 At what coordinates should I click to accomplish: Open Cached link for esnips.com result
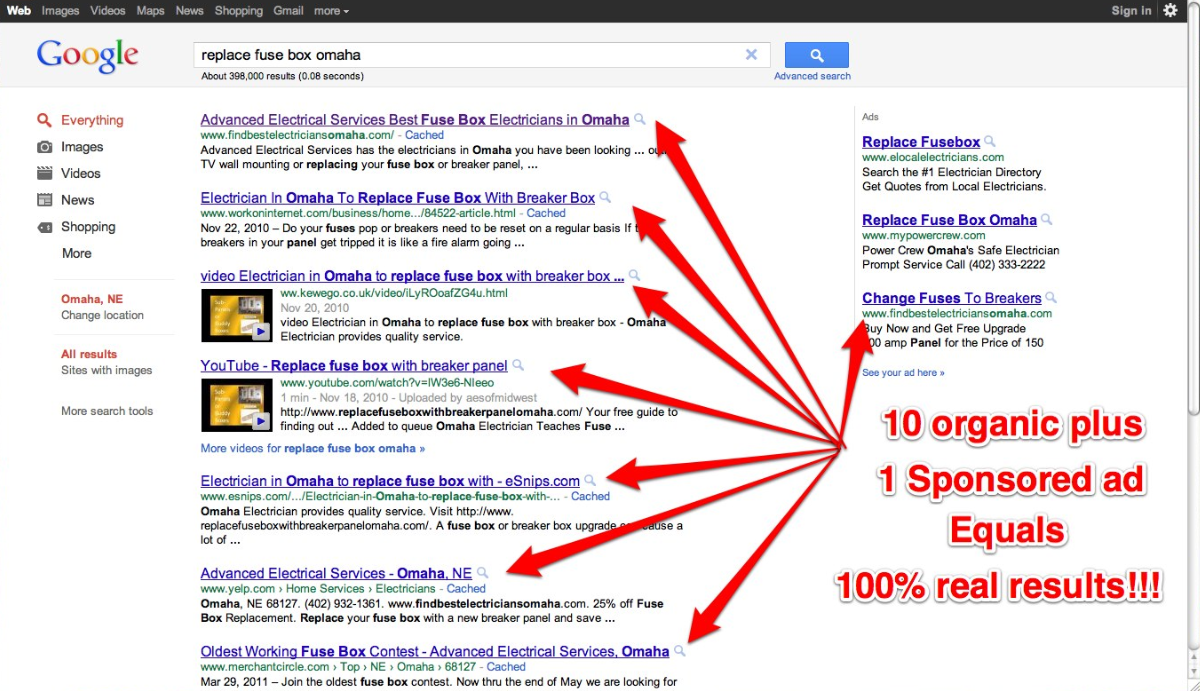point(590,496)
